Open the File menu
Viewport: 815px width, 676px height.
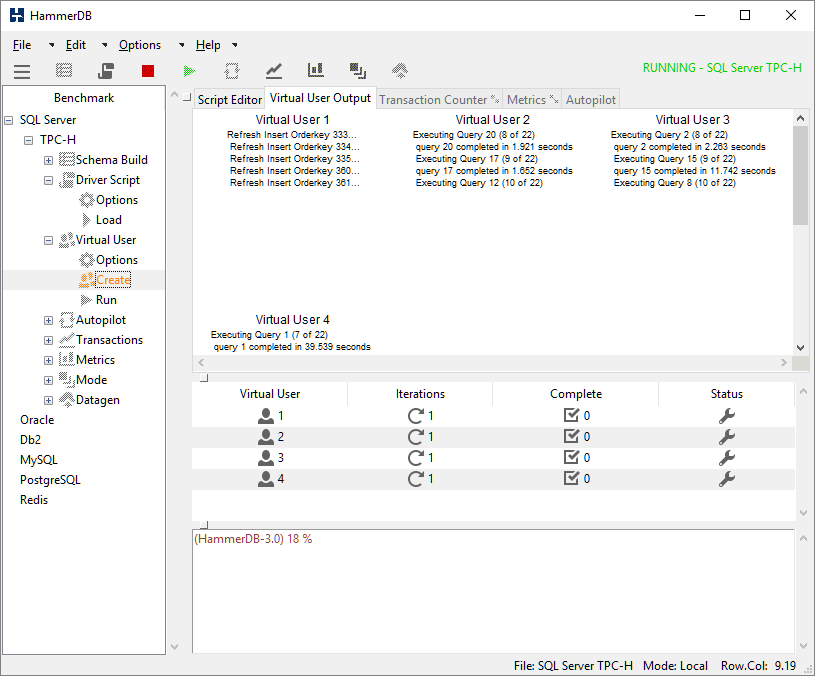pyautogui.click(x=22, y=45)
